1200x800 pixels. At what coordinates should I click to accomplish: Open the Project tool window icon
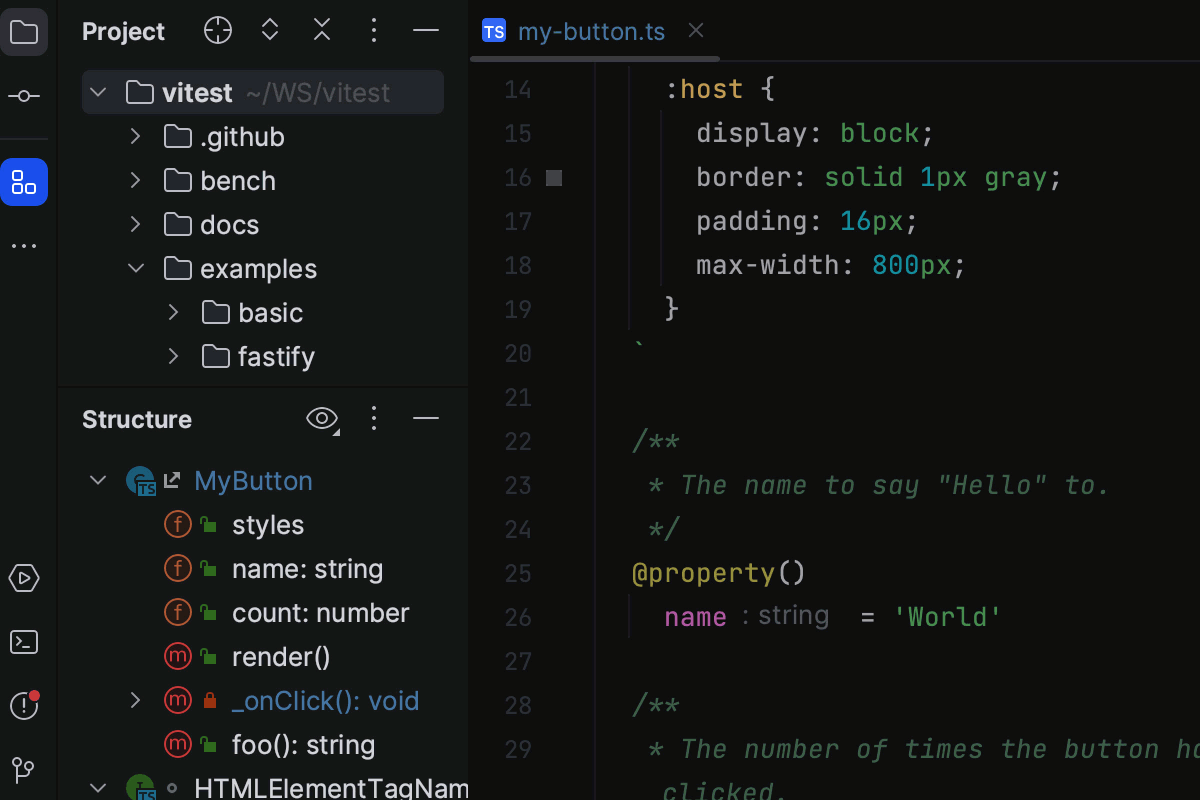pos(24,31)
